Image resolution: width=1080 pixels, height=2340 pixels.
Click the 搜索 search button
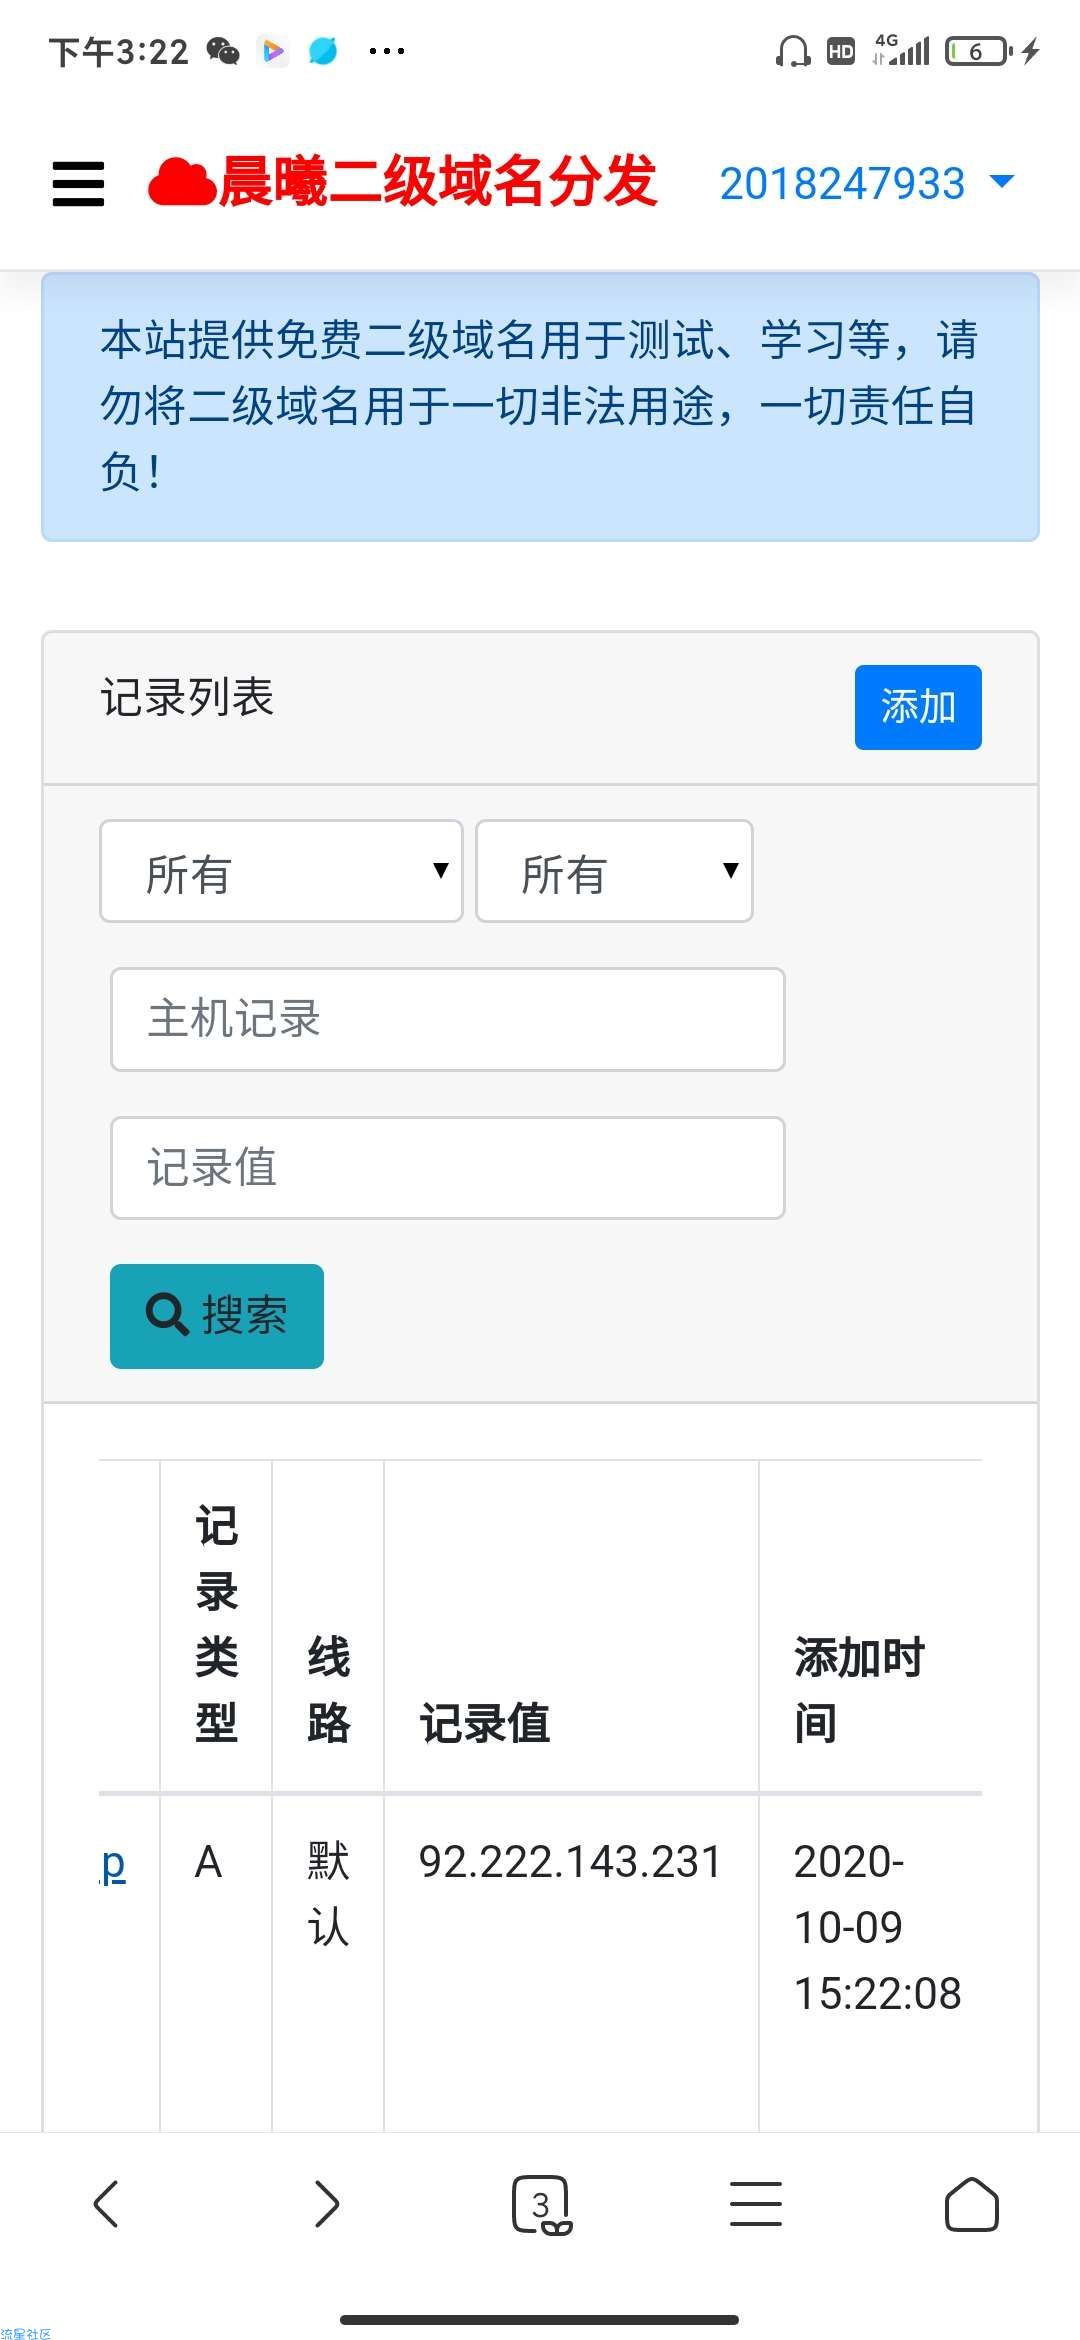click(x=217, y=1316)
